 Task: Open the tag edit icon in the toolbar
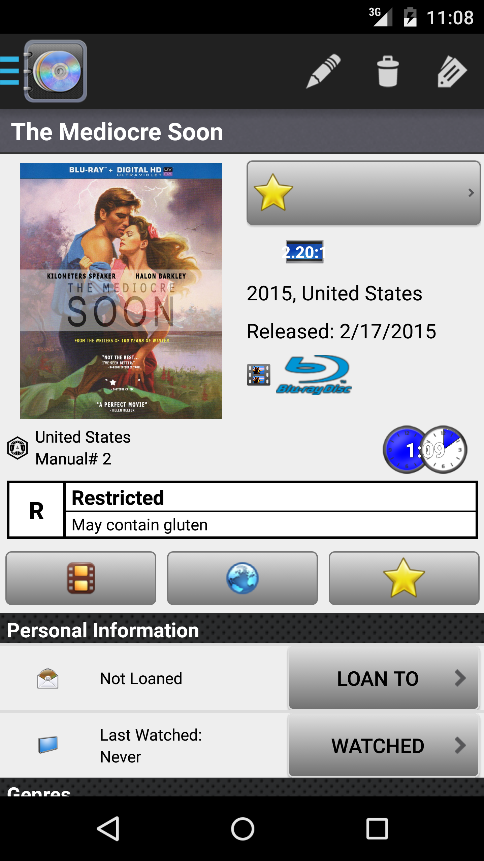[452, 71]
